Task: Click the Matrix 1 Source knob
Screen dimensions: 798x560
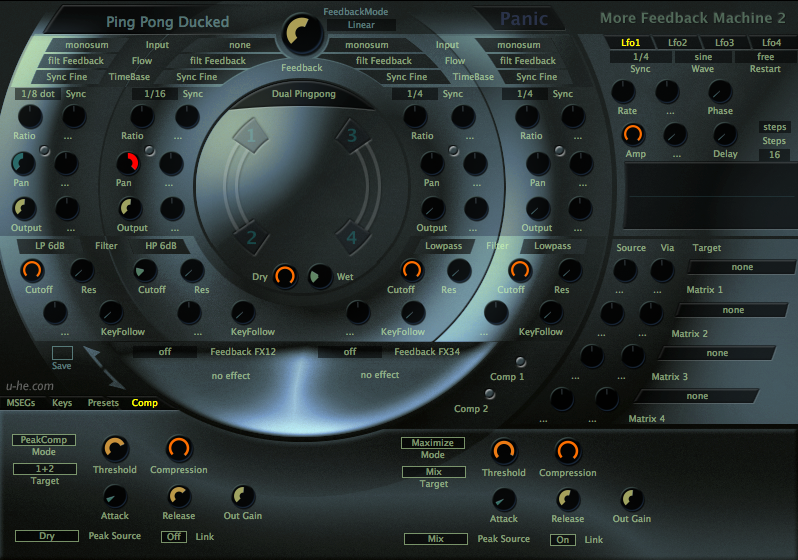Action: tap(625, 270)
